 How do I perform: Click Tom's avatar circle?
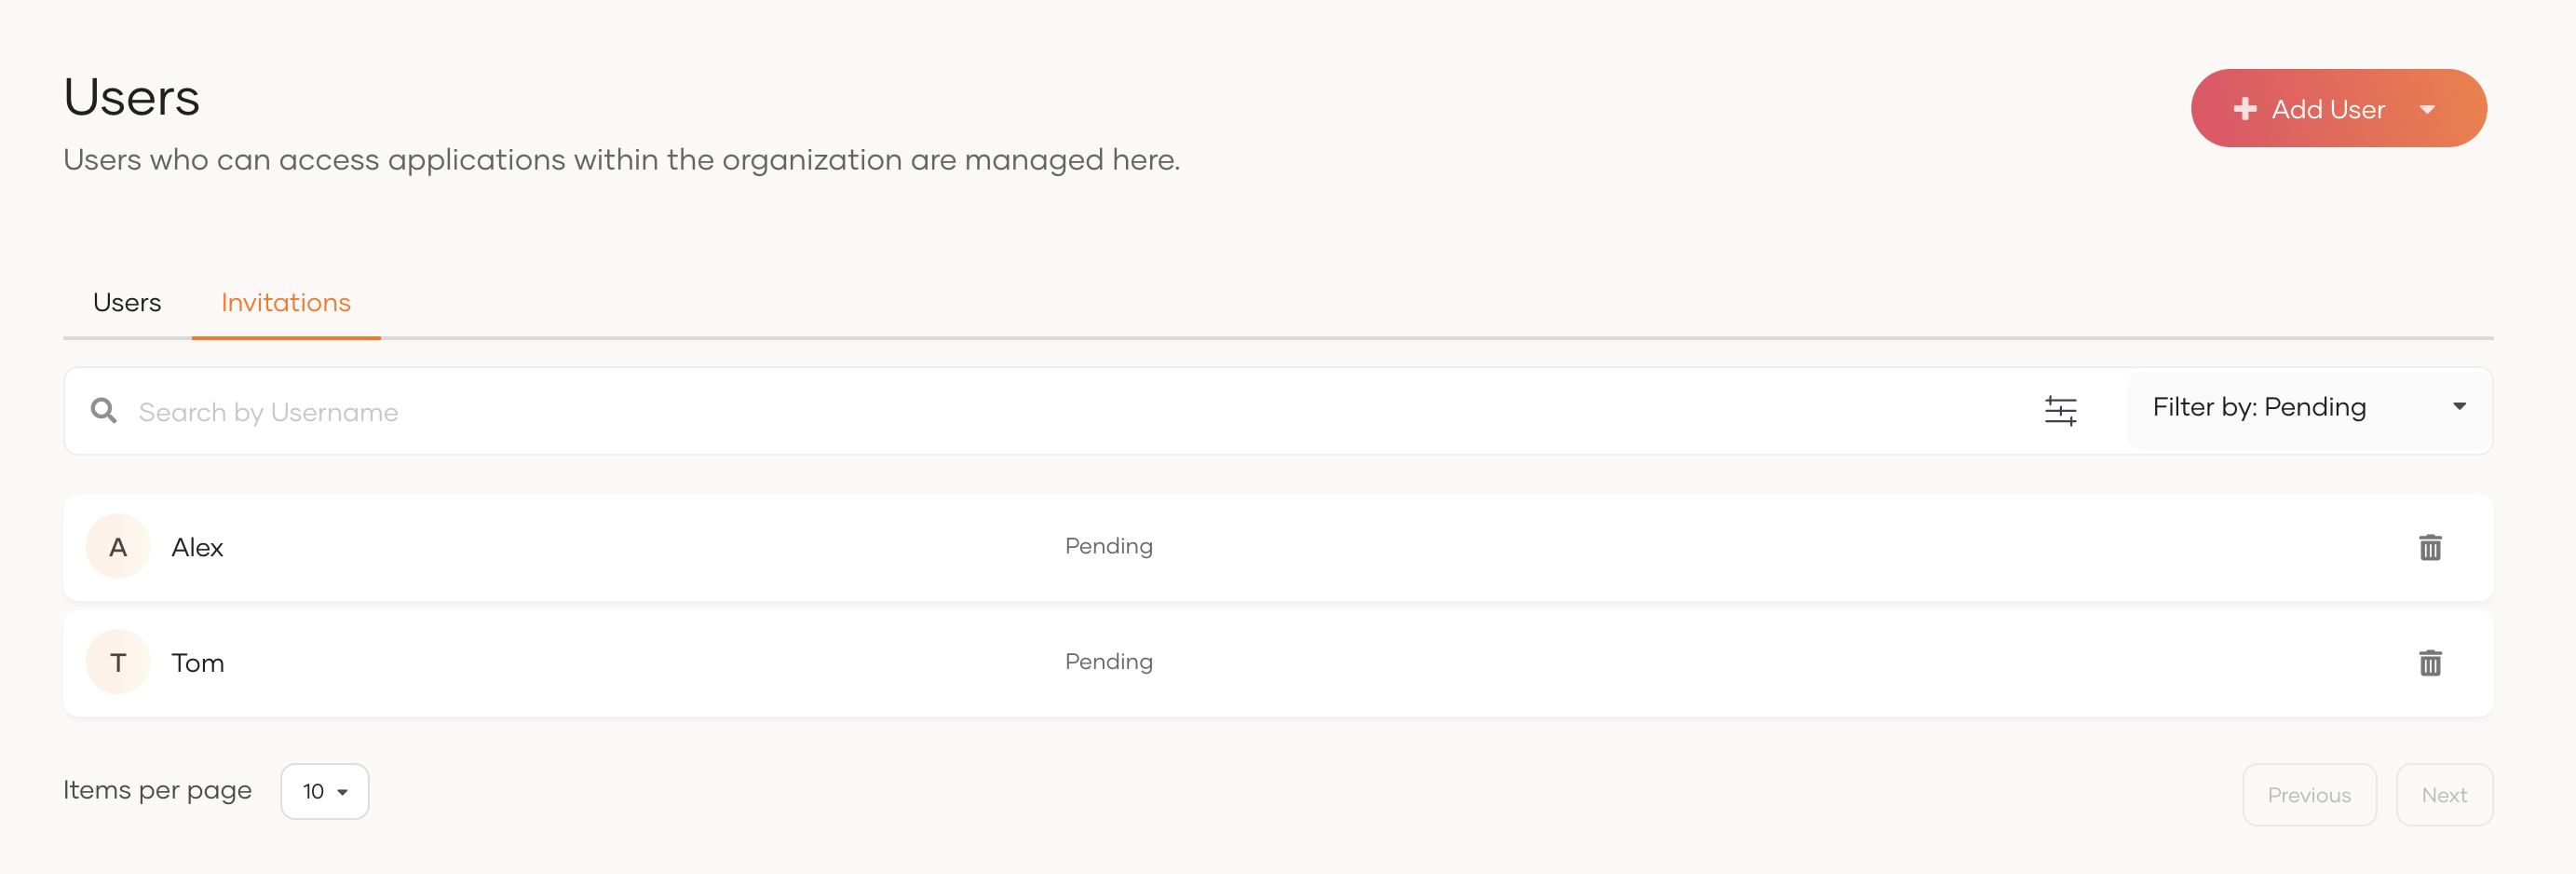pos(118,661)
